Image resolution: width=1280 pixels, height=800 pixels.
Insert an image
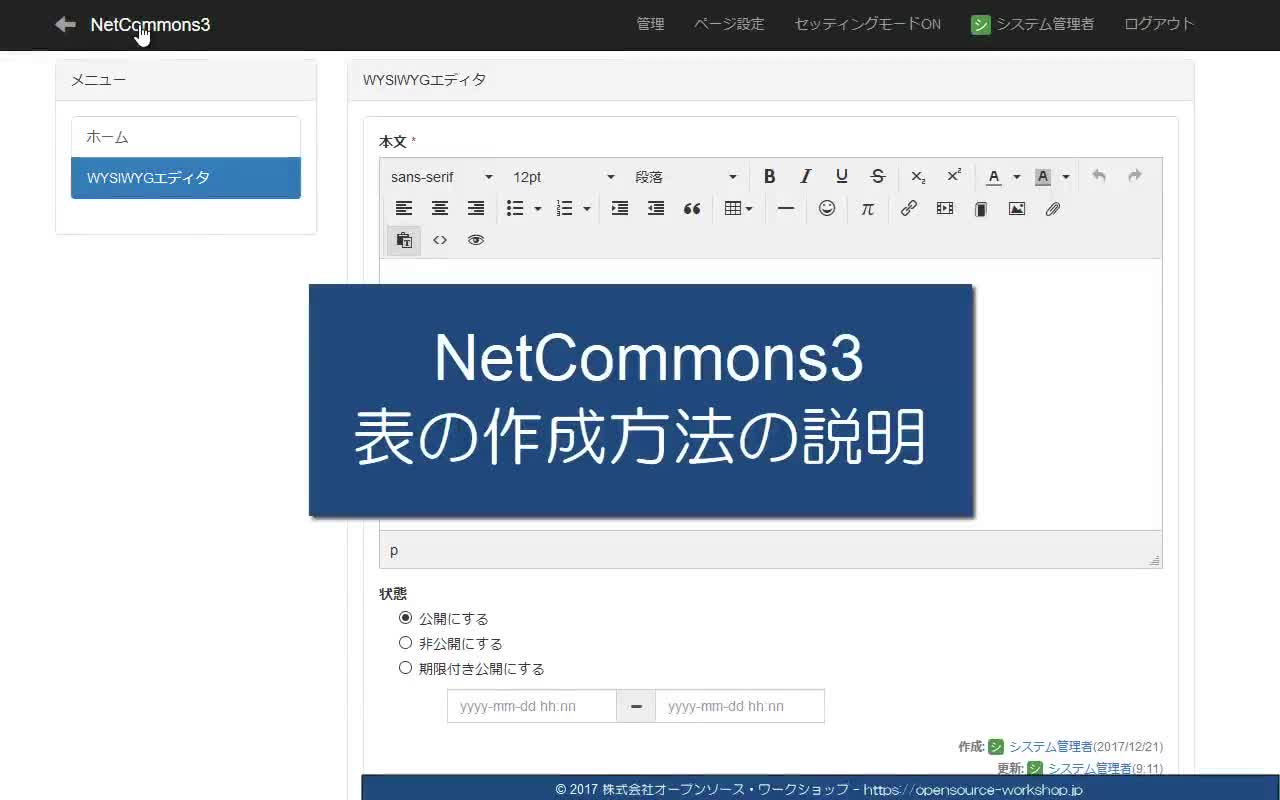tap(1016, 209)
